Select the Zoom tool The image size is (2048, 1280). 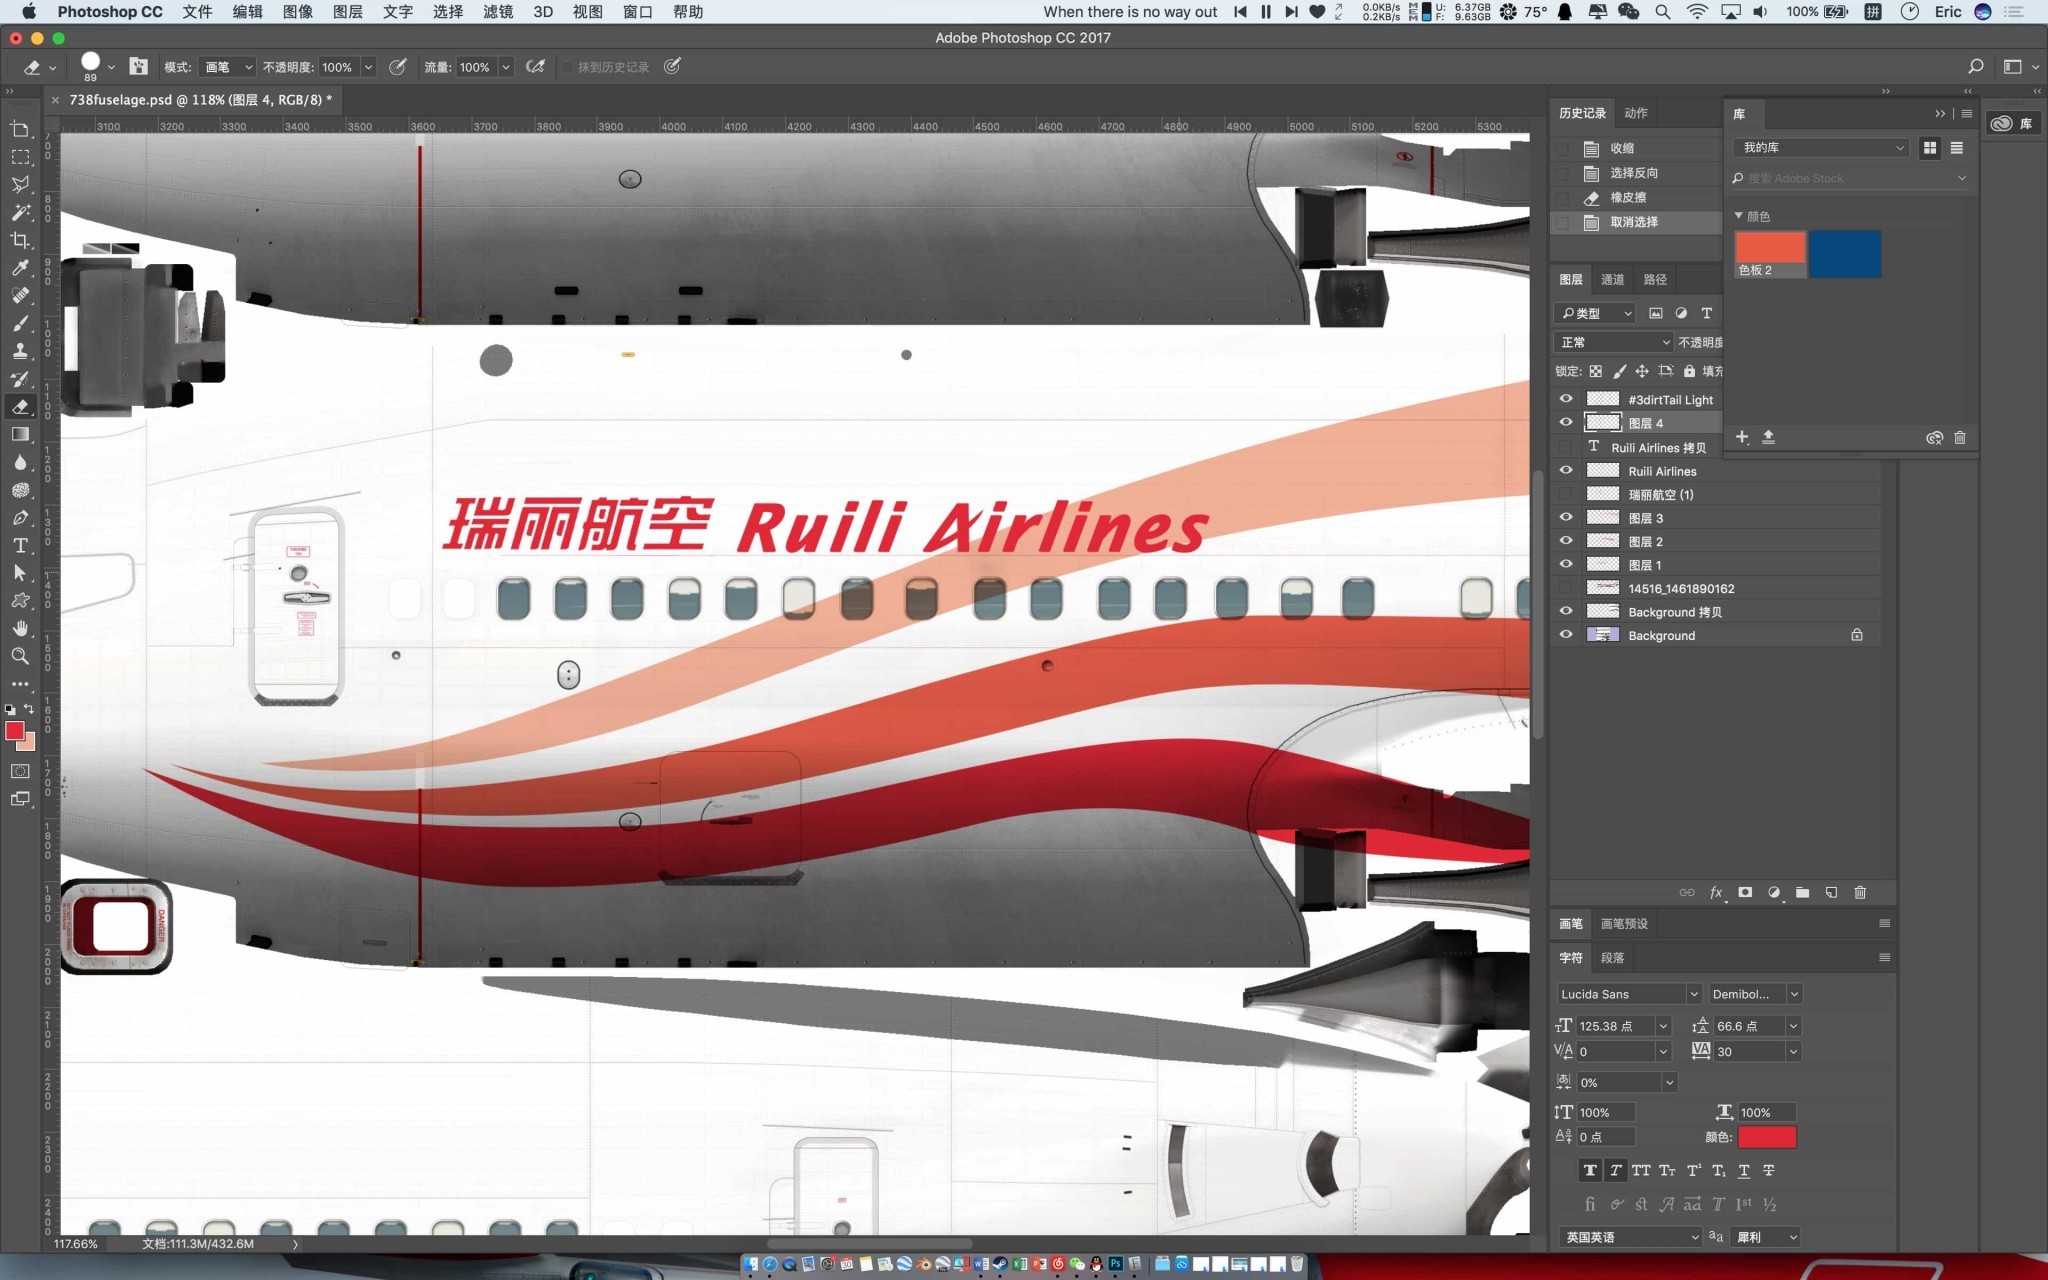[20, 657]
